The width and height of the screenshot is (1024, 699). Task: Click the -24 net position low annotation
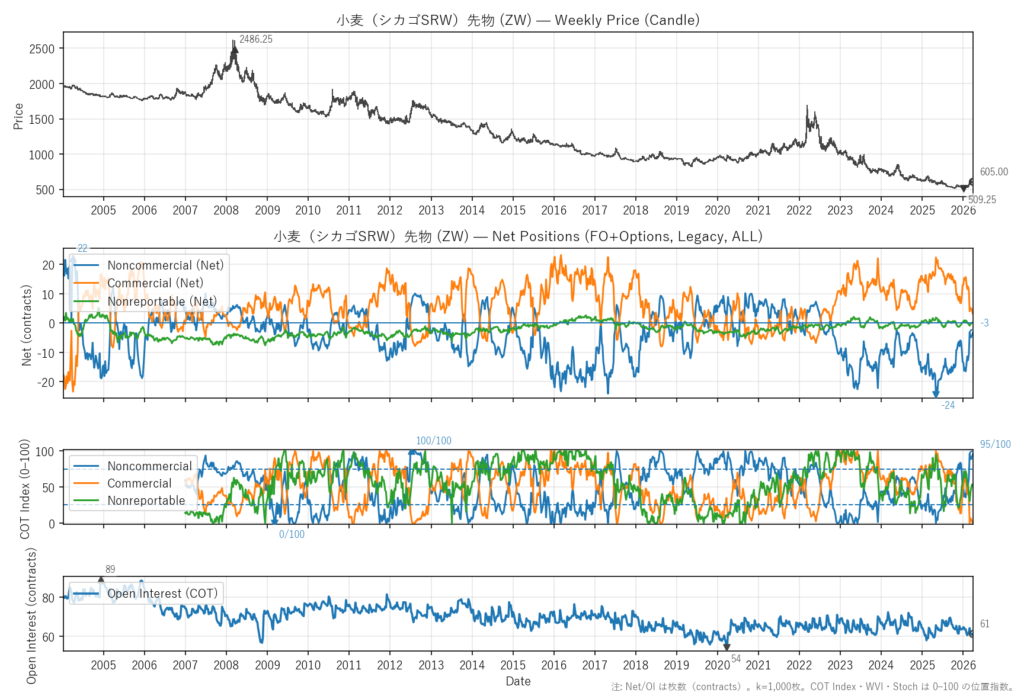click(x=947, y=405)
